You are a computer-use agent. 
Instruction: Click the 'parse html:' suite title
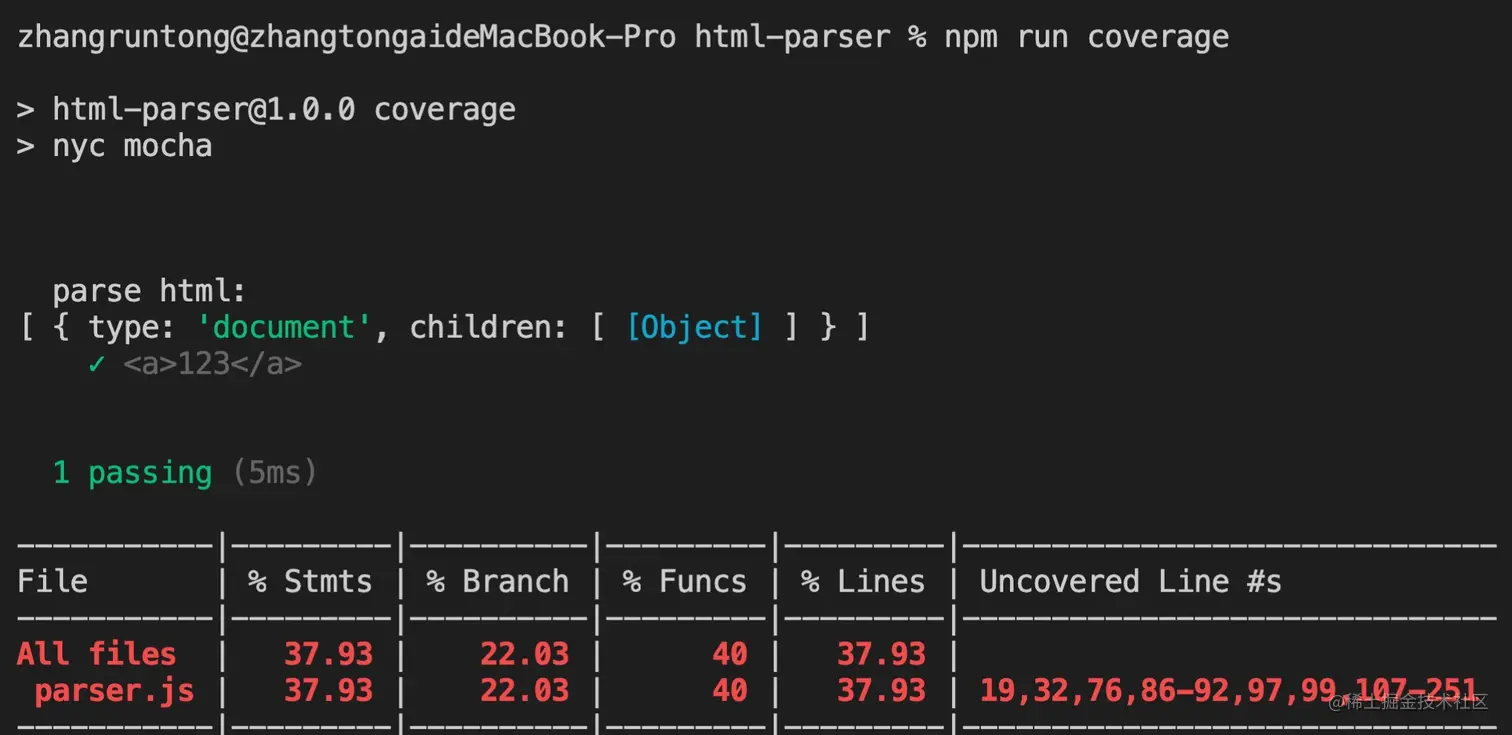point(149,291)
